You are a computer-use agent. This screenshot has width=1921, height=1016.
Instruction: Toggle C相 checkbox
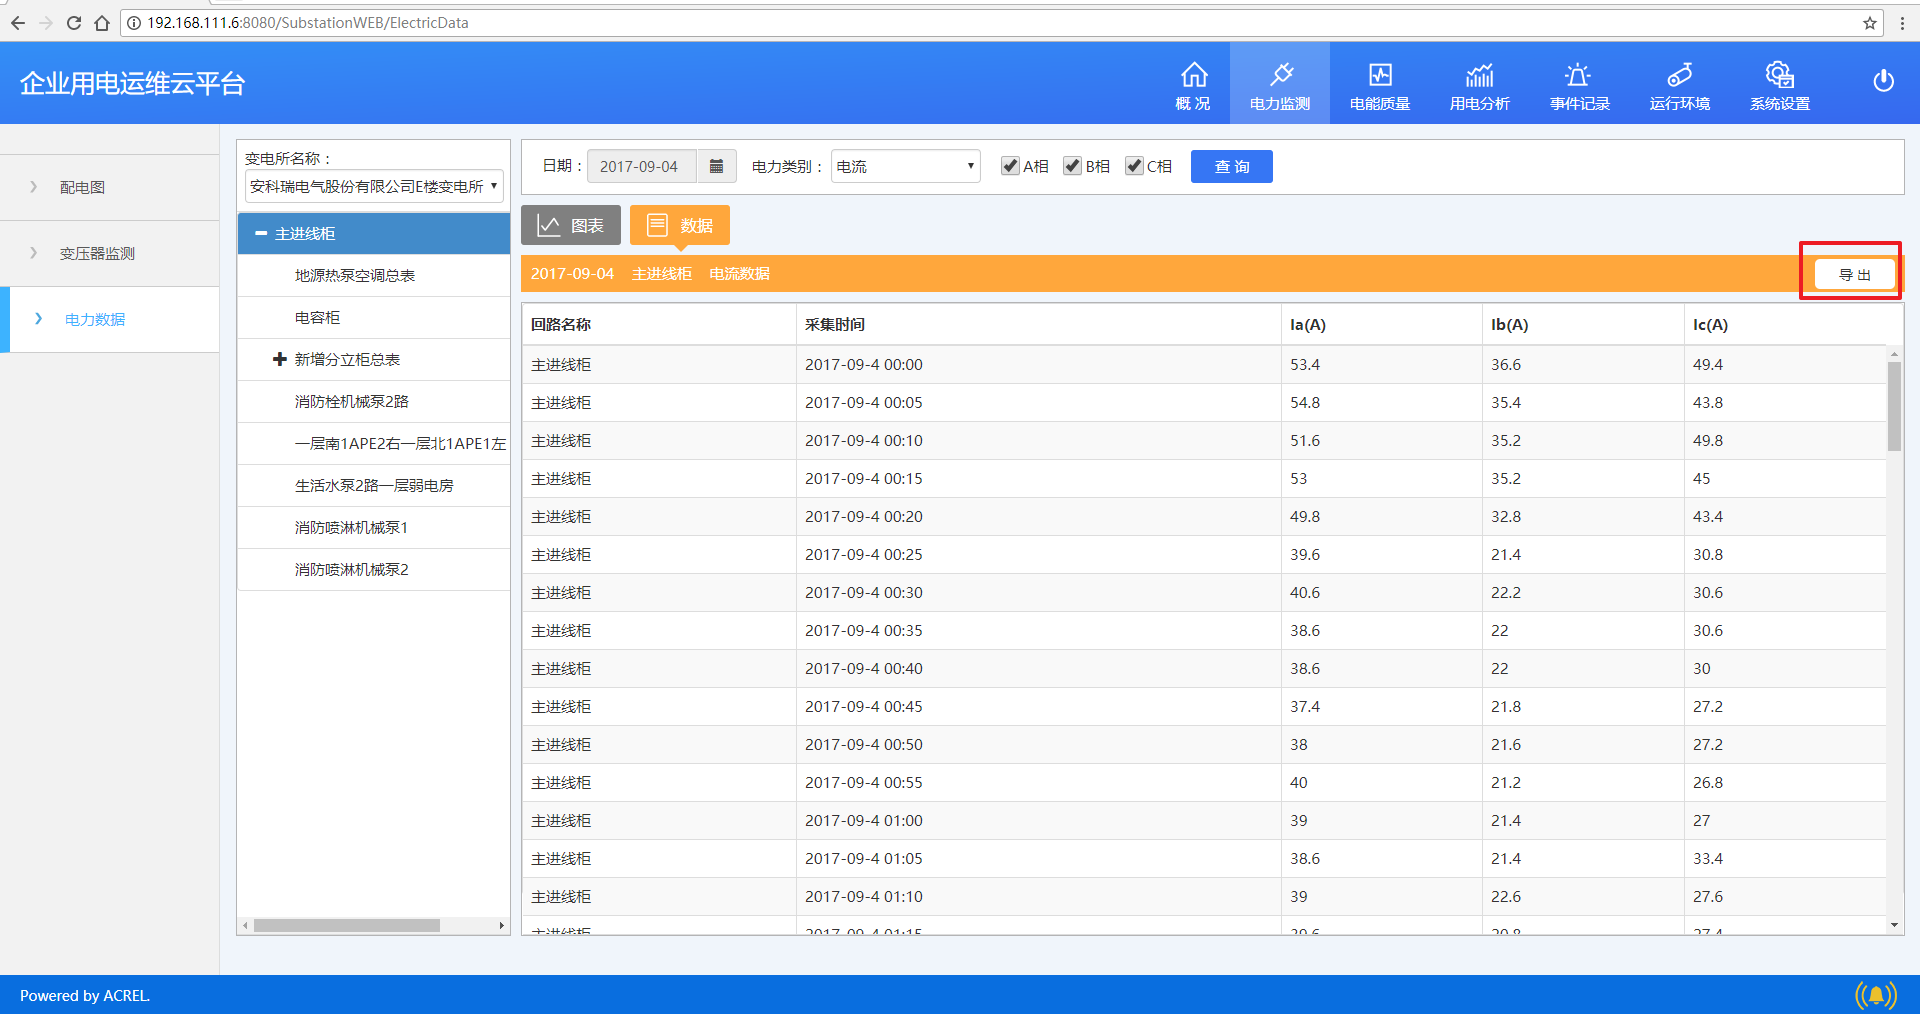click(1134, 166)
